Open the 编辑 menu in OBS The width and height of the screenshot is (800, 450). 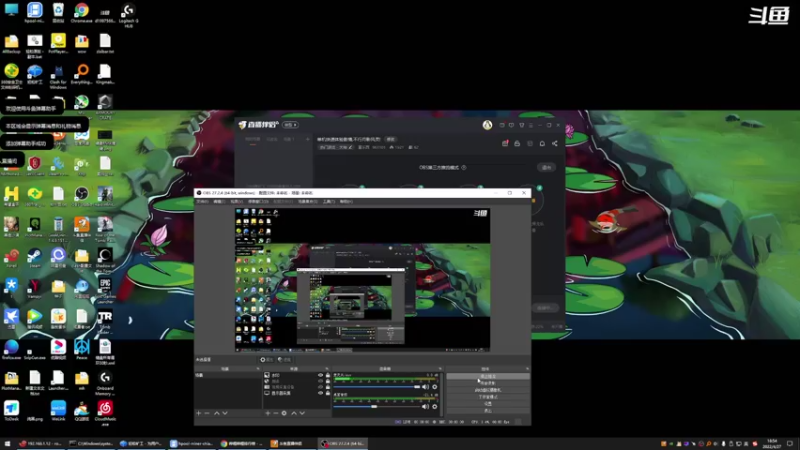pos(219,202)
